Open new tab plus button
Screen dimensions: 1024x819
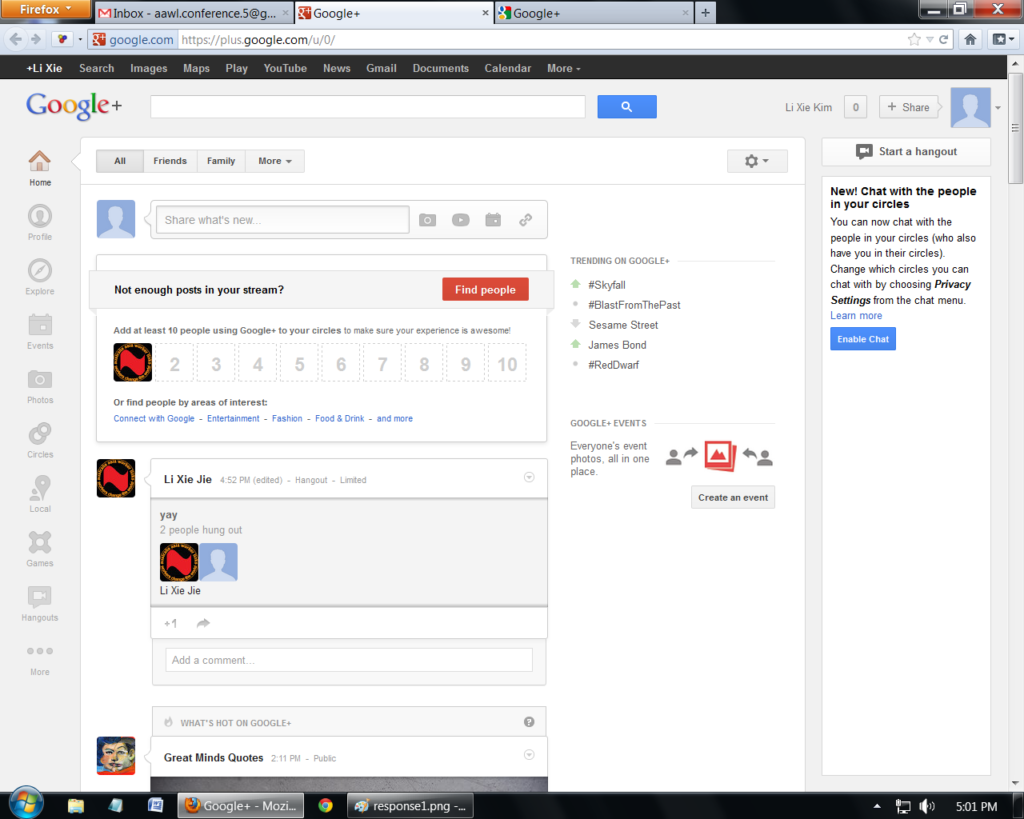click(x=705, y=13)
